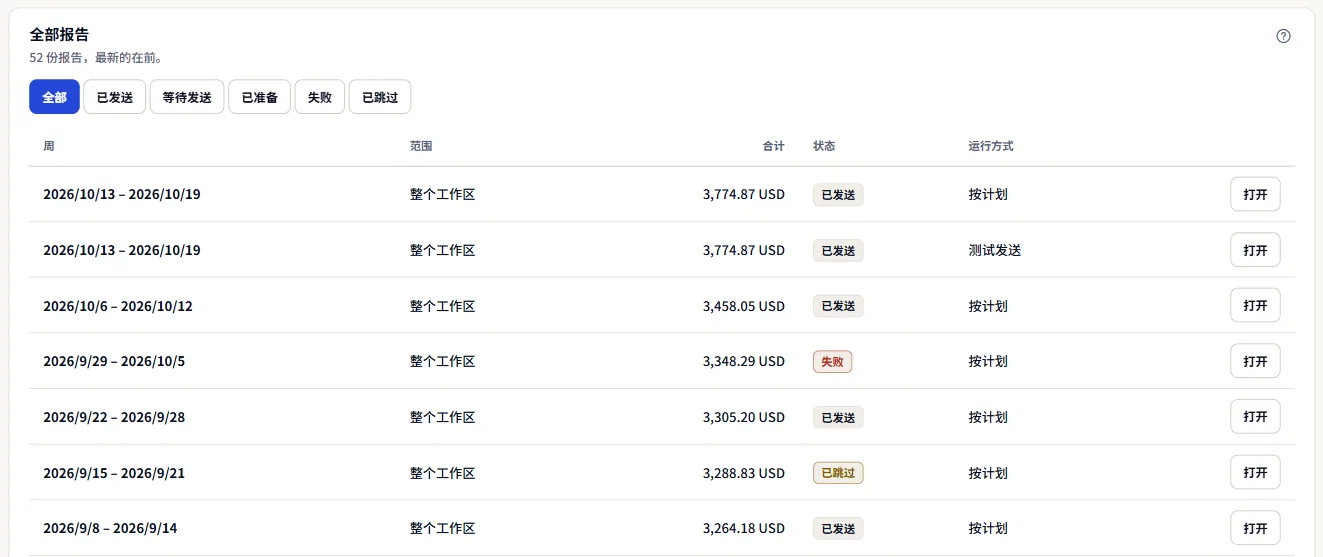Open the 测试发送 report for 2026/10/13
Screen dimensions: 1323x557
pos(1255,250)
